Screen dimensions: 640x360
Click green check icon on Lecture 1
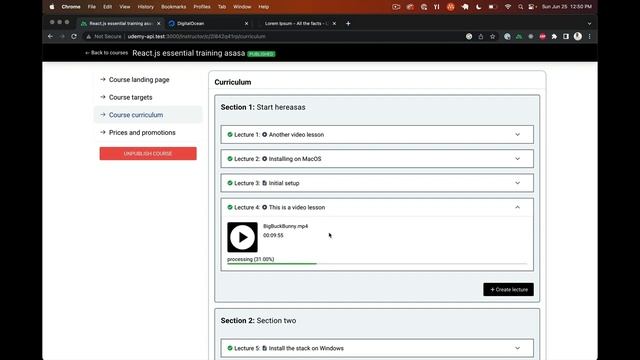(x=230, y=134)
